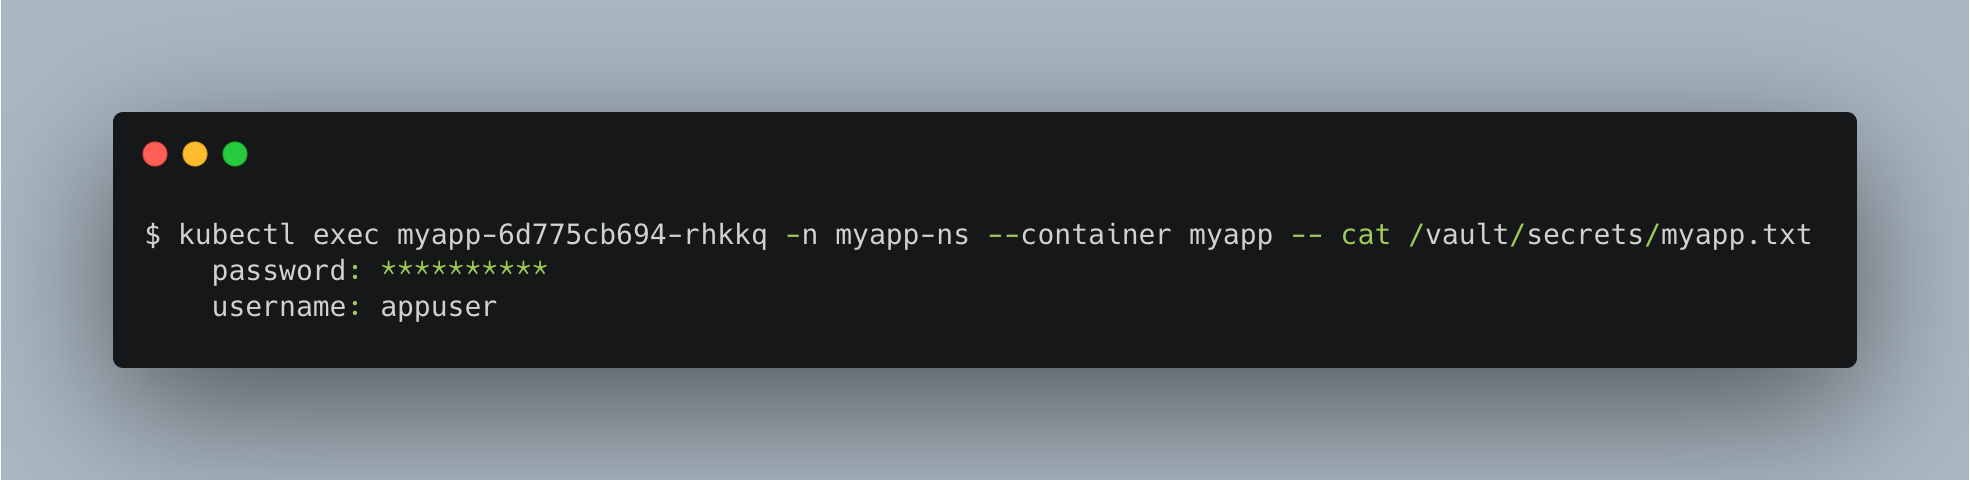The height and width of the screenshot is (480, 1970).
Task: Click the username key label
Action: [279, 307]
